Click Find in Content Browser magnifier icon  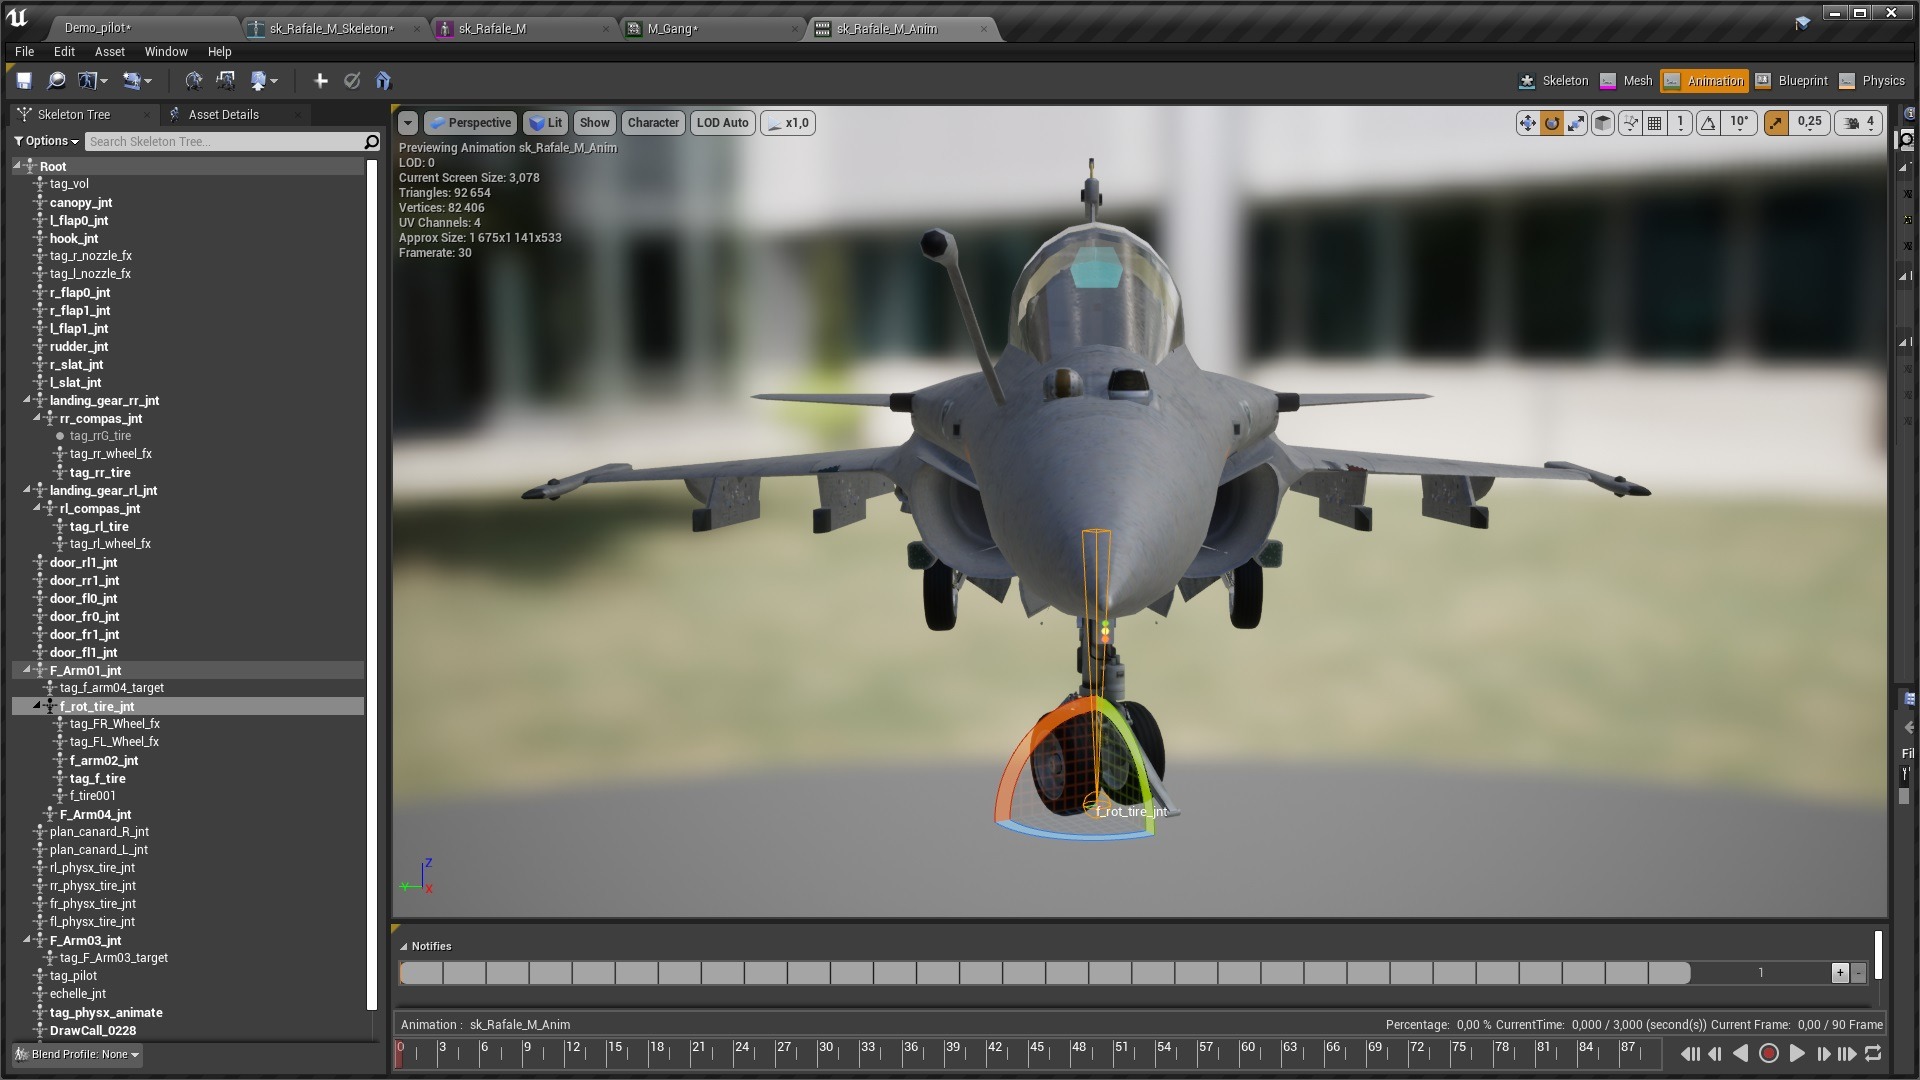pos(57,81)
